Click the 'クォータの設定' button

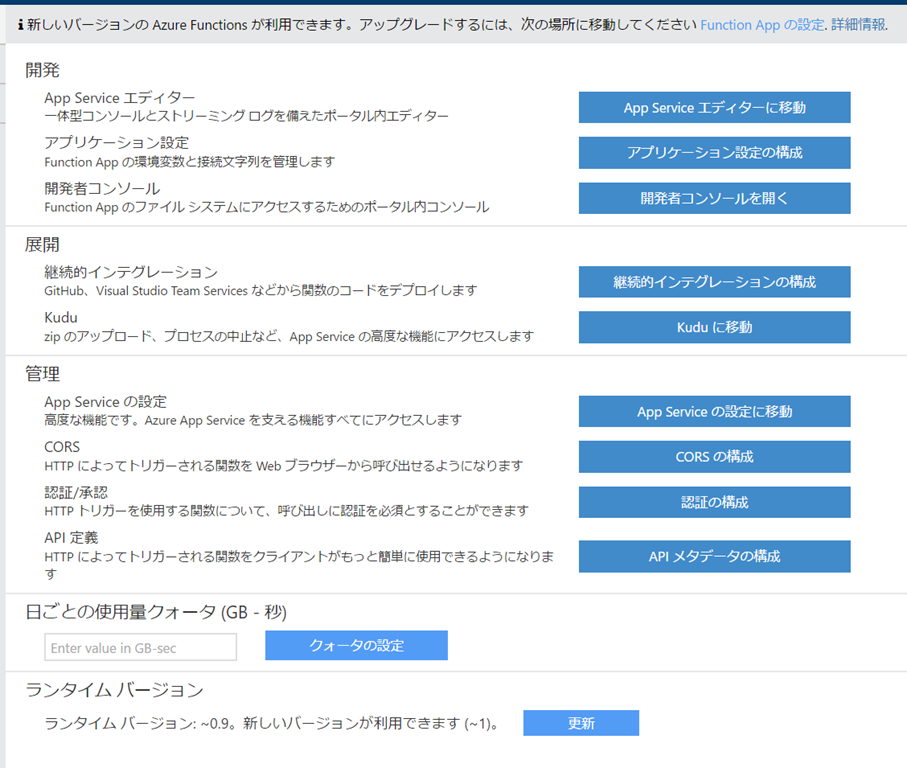pos(356,645)
